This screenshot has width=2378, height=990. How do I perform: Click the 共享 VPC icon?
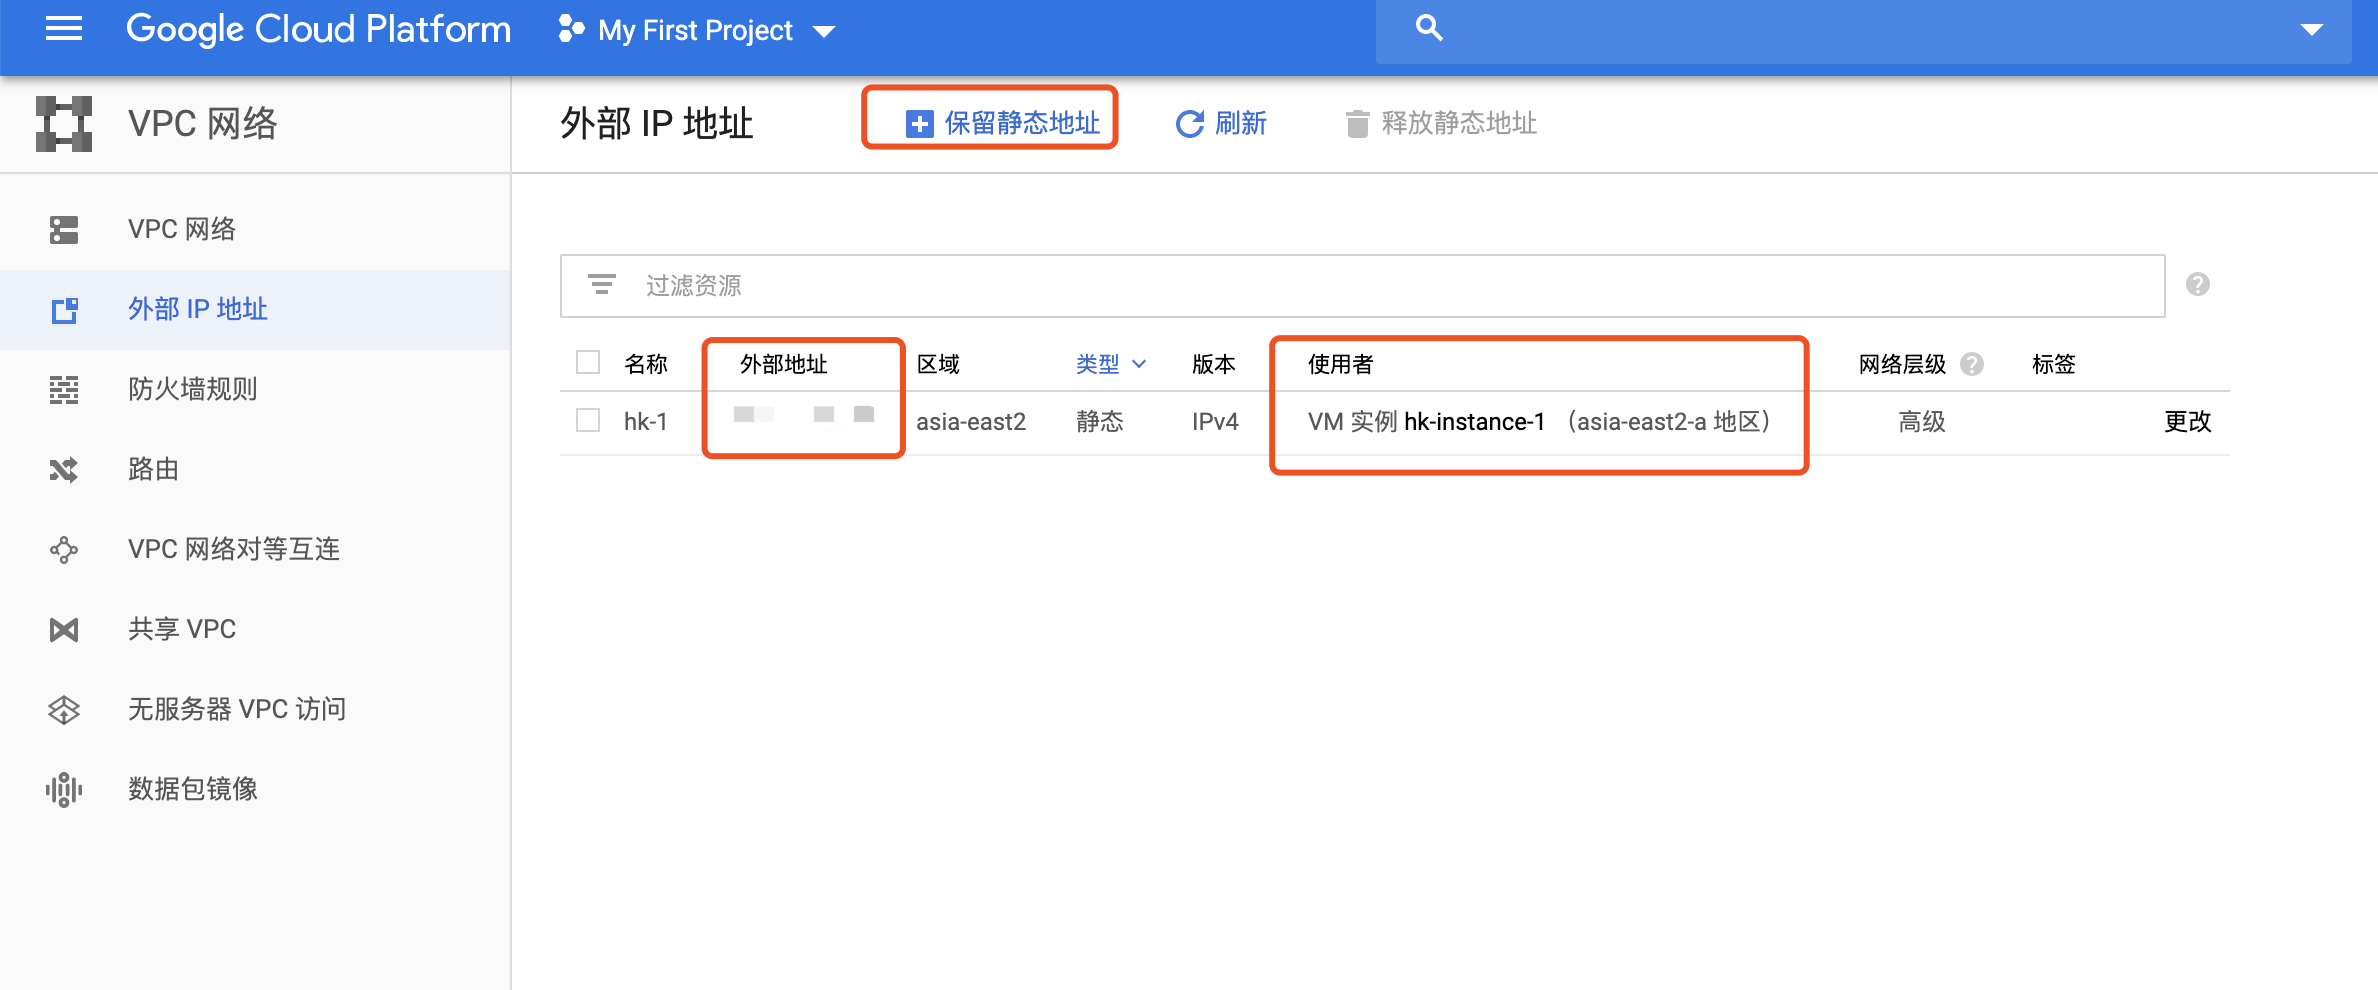click(64, 630)
